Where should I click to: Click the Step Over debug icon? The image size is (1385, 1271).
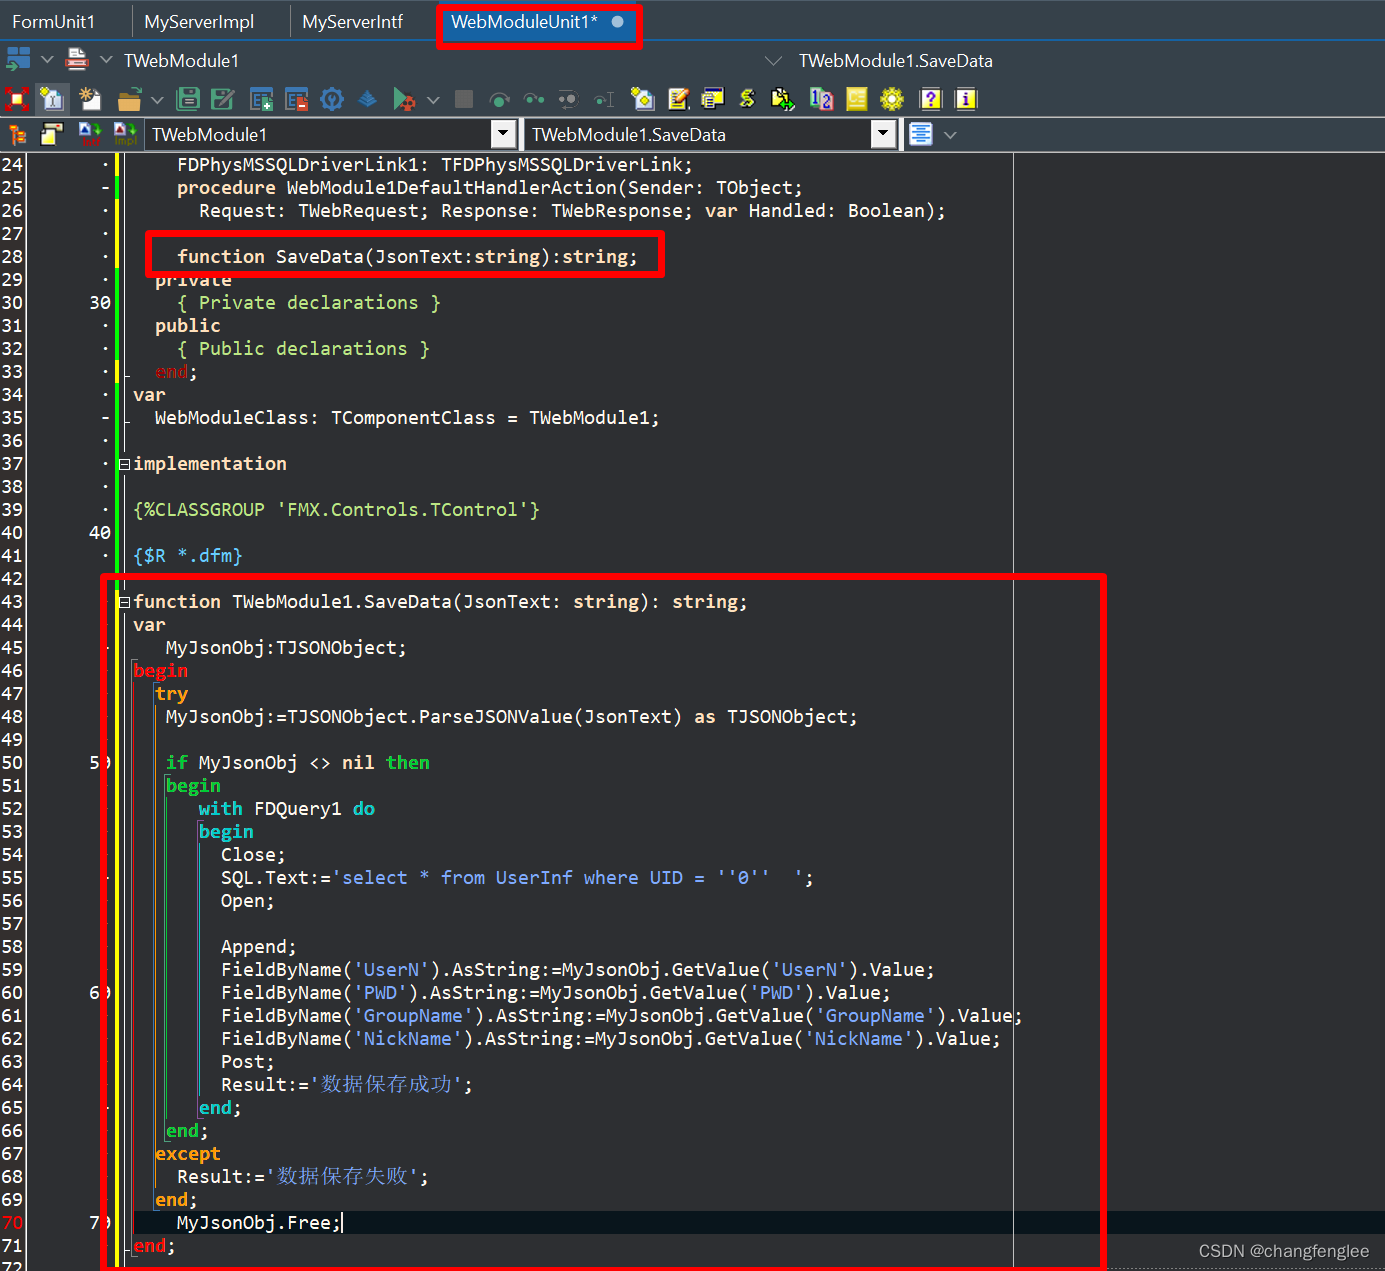pos(500,99)
